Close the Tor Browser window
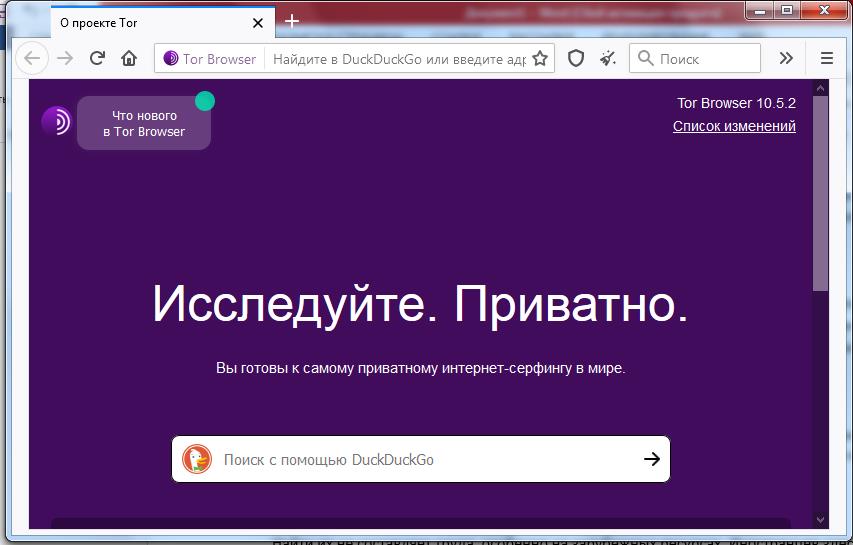The width and height of the screenshot is (853, 545). [x=824, y=10]
